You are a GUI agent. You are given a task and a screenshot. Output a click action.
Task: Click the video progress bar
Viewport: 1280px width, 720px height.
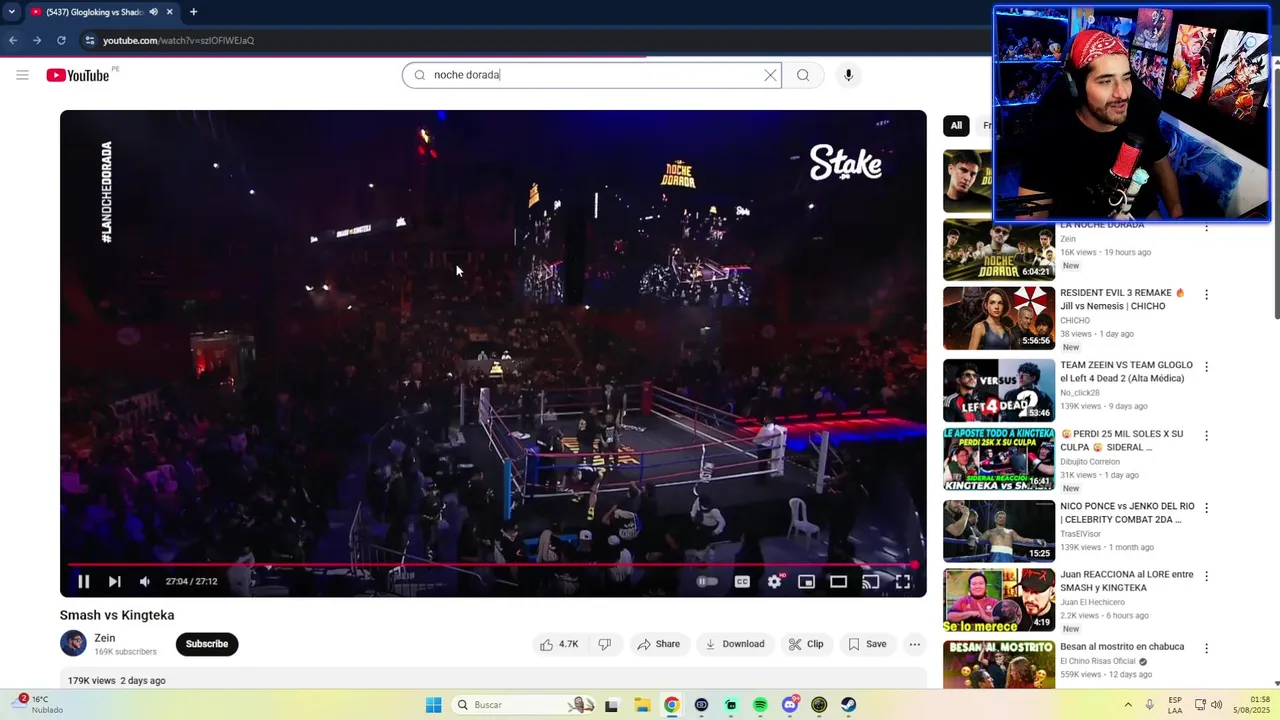[493, 565]
